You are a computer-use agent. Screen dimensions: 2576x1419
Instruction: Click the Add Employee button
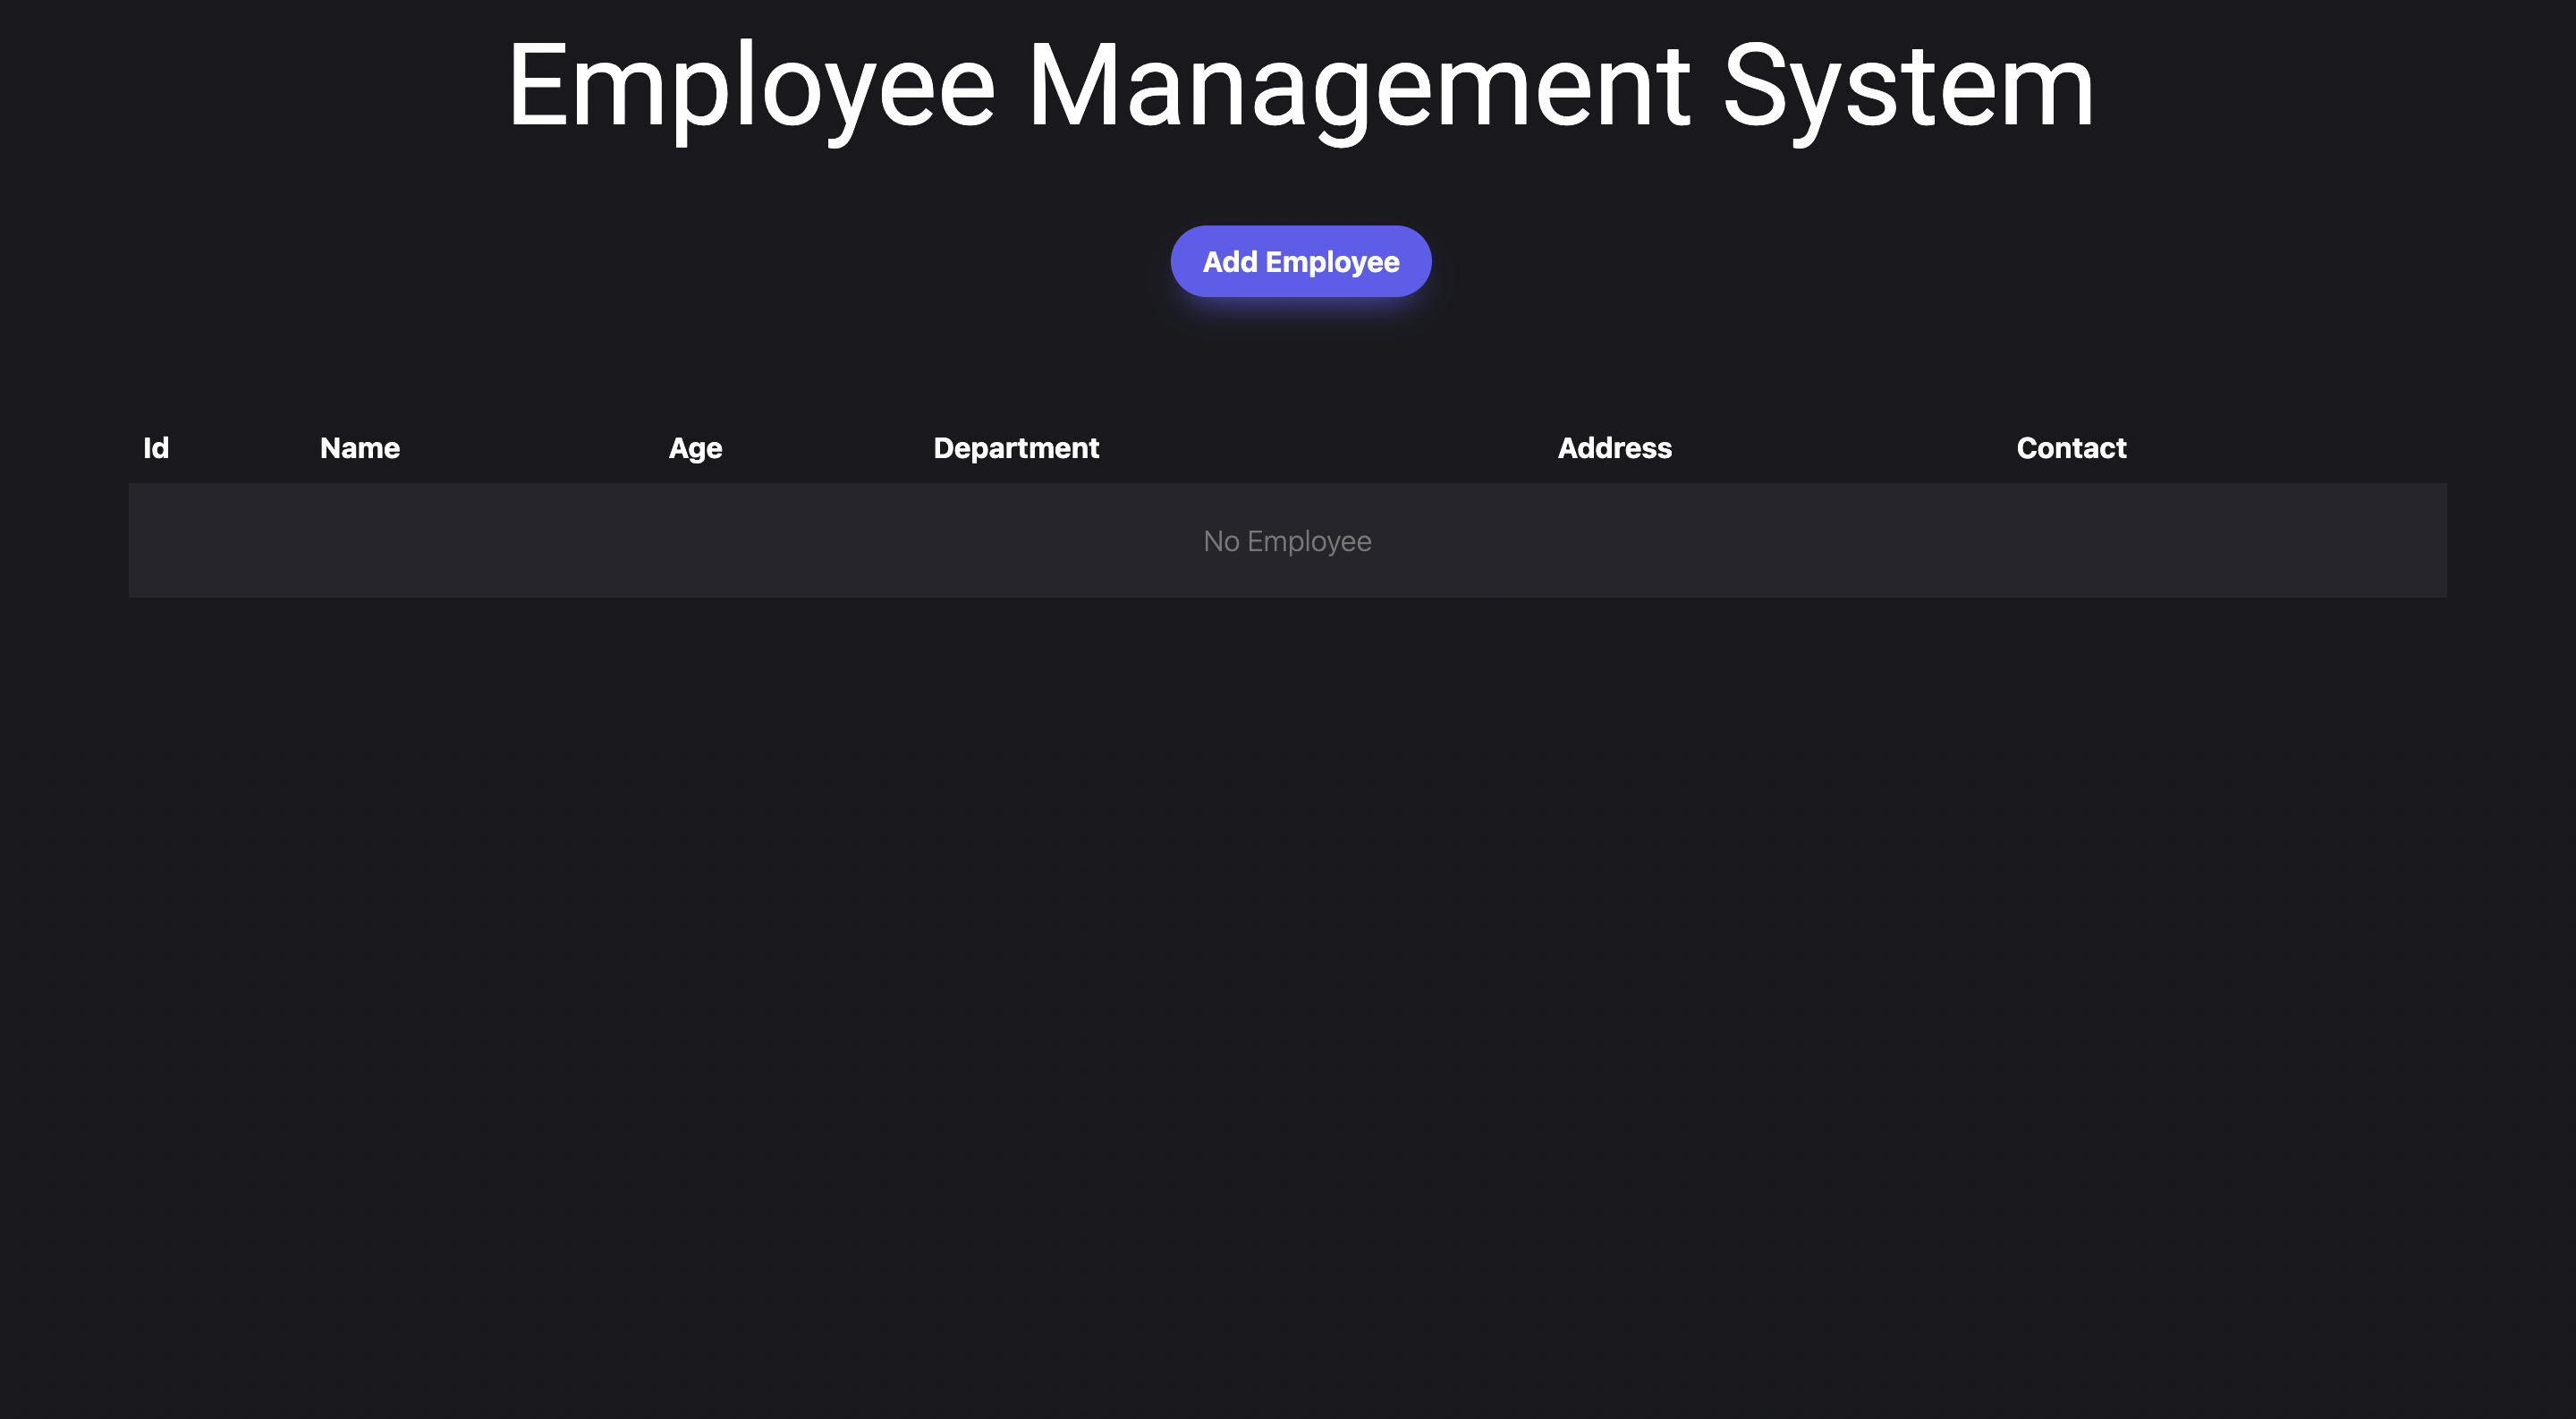coord(1300,261)
